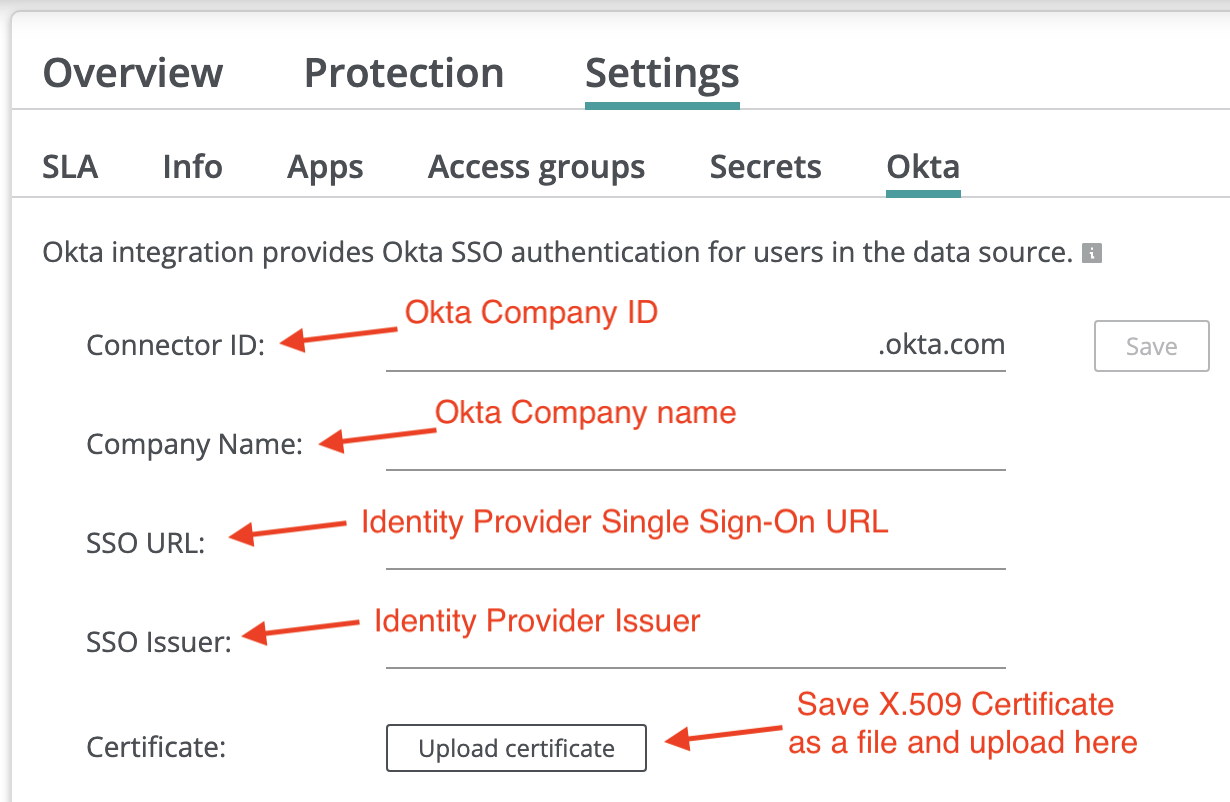1230x802 pixels.
Task: Click the 'Certificate:' label
Action: coord(157,747)
